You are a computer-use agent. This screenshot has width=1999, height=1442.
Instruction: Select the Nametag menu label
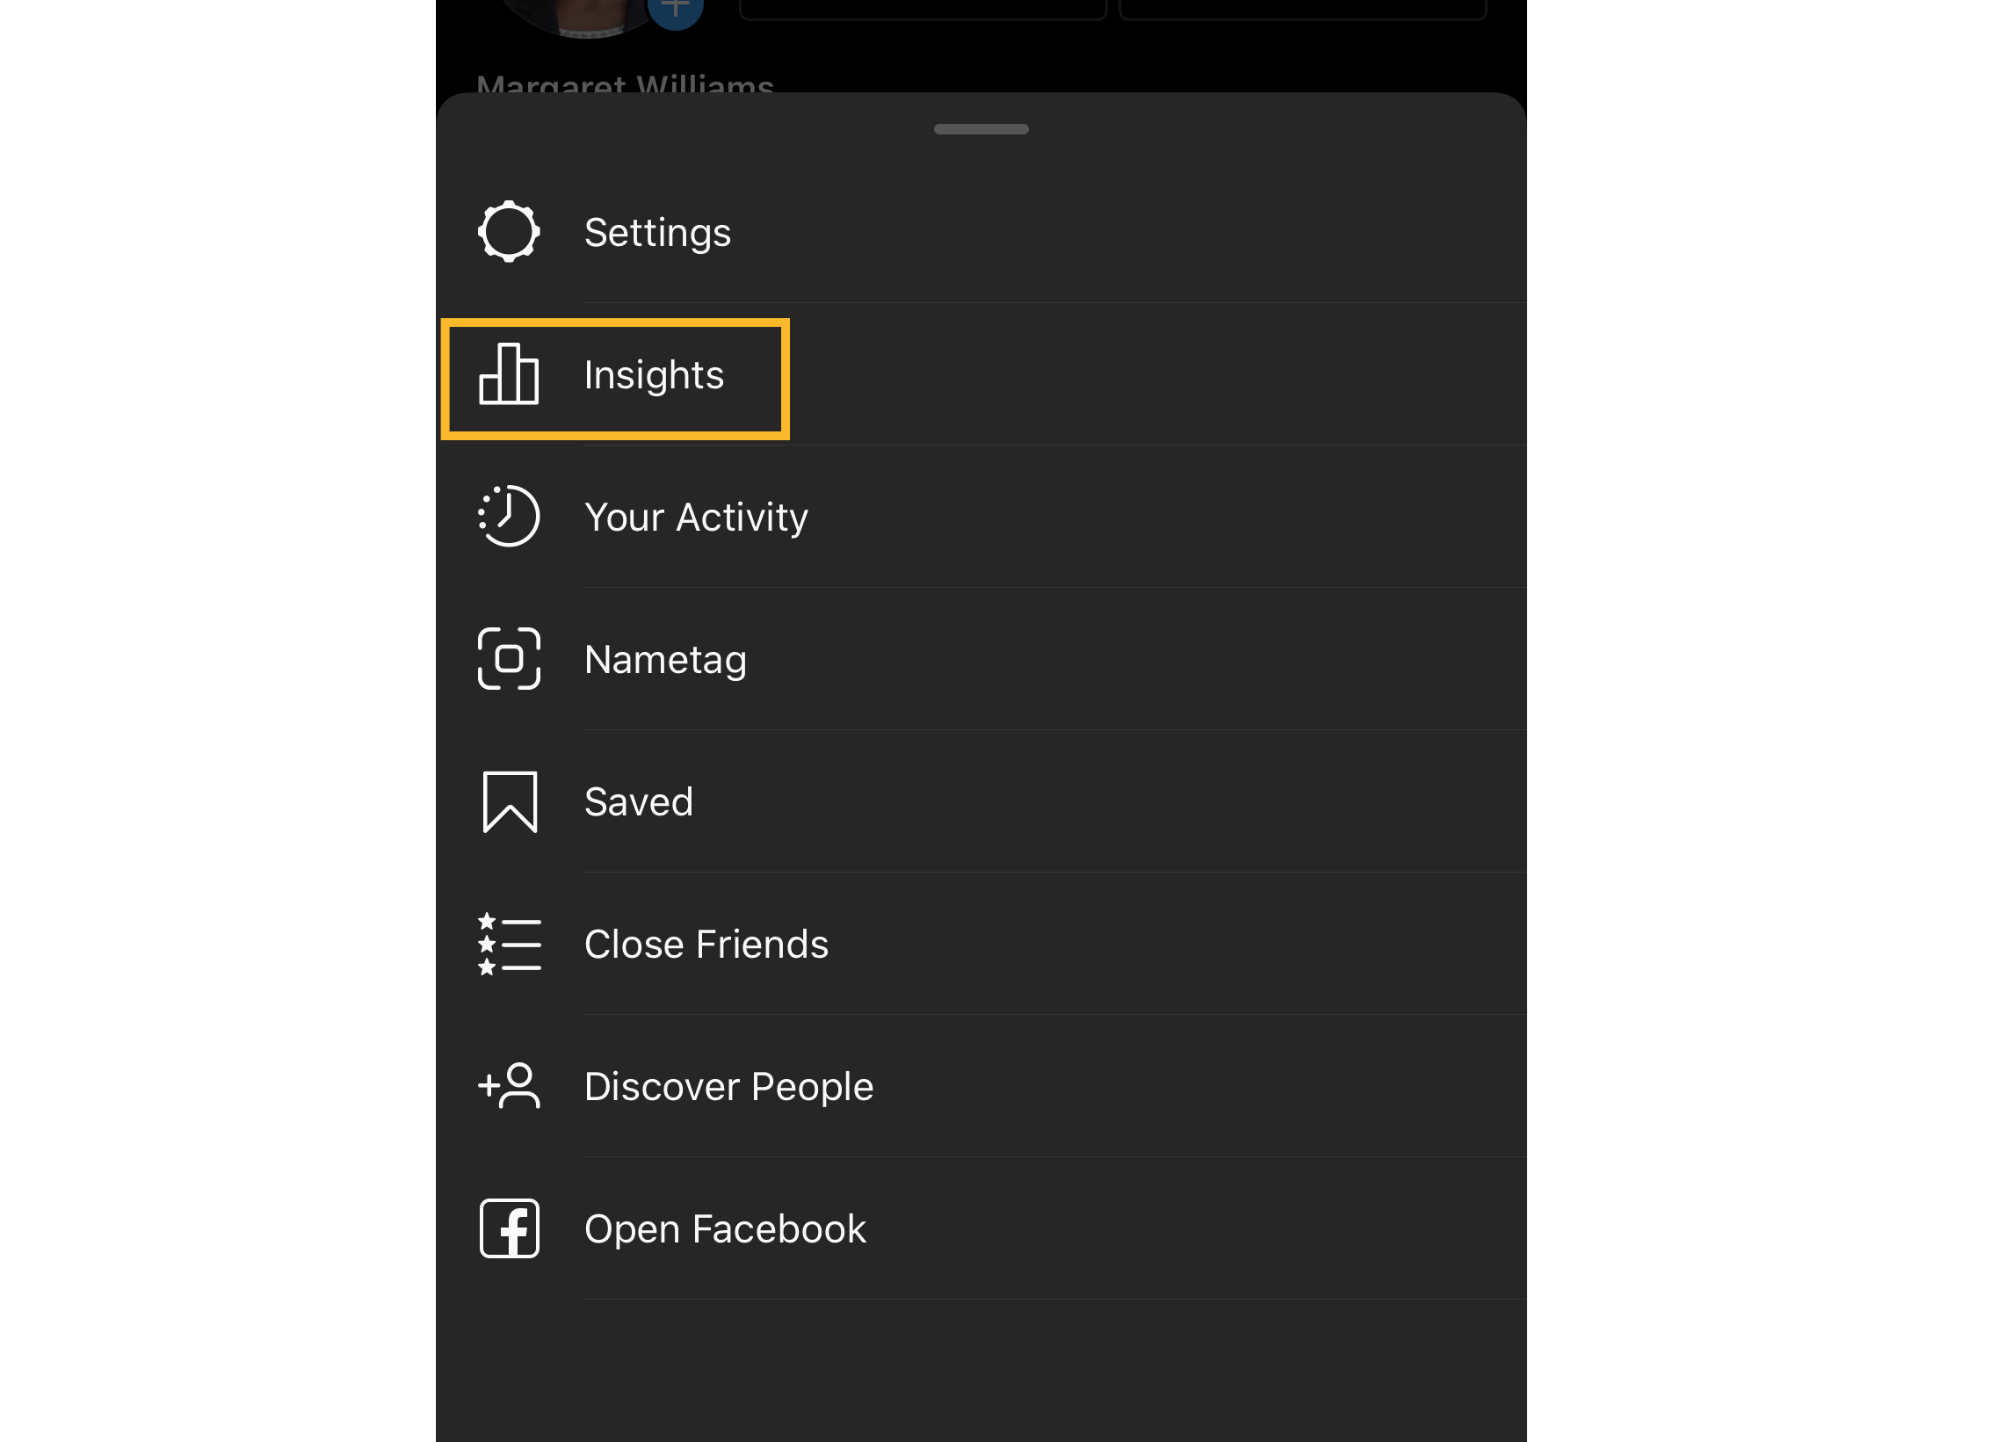665,660
